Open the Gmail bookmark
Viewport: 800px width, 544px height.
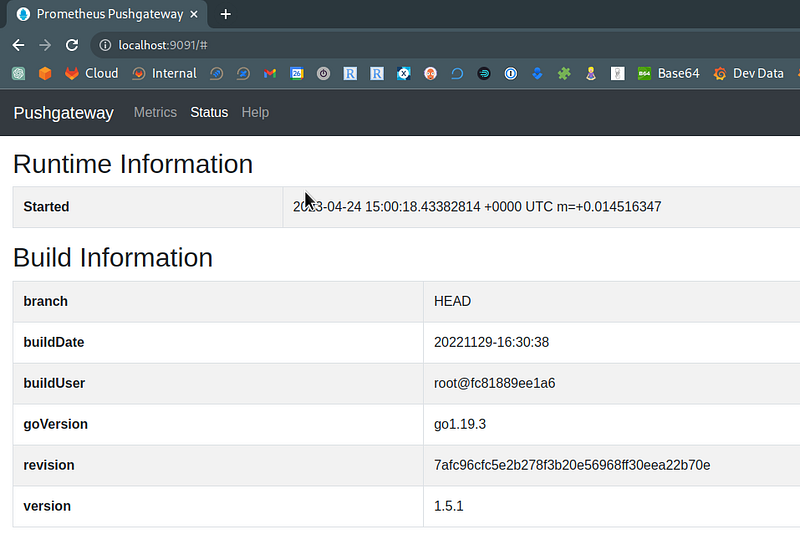click(x=270, y=73)
